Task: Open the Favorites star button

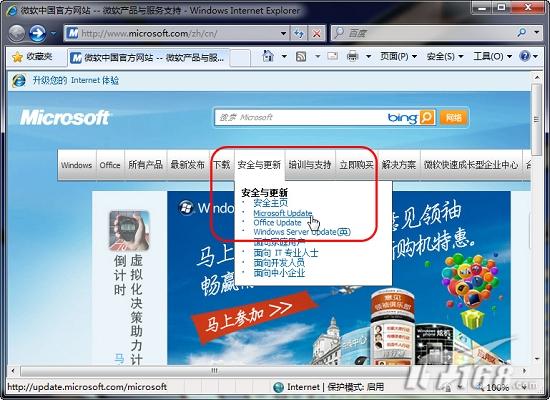Action: pos(33,56)
